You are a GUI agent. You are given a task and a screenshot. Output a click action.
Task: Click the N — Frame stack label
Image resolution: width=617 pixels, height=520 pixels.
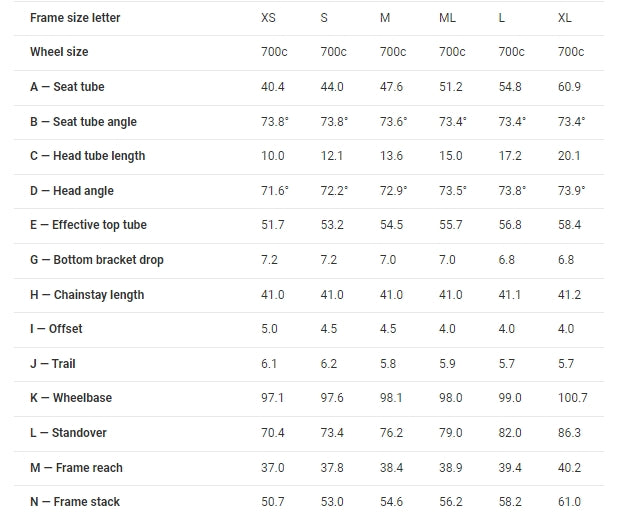coord(75,502)
